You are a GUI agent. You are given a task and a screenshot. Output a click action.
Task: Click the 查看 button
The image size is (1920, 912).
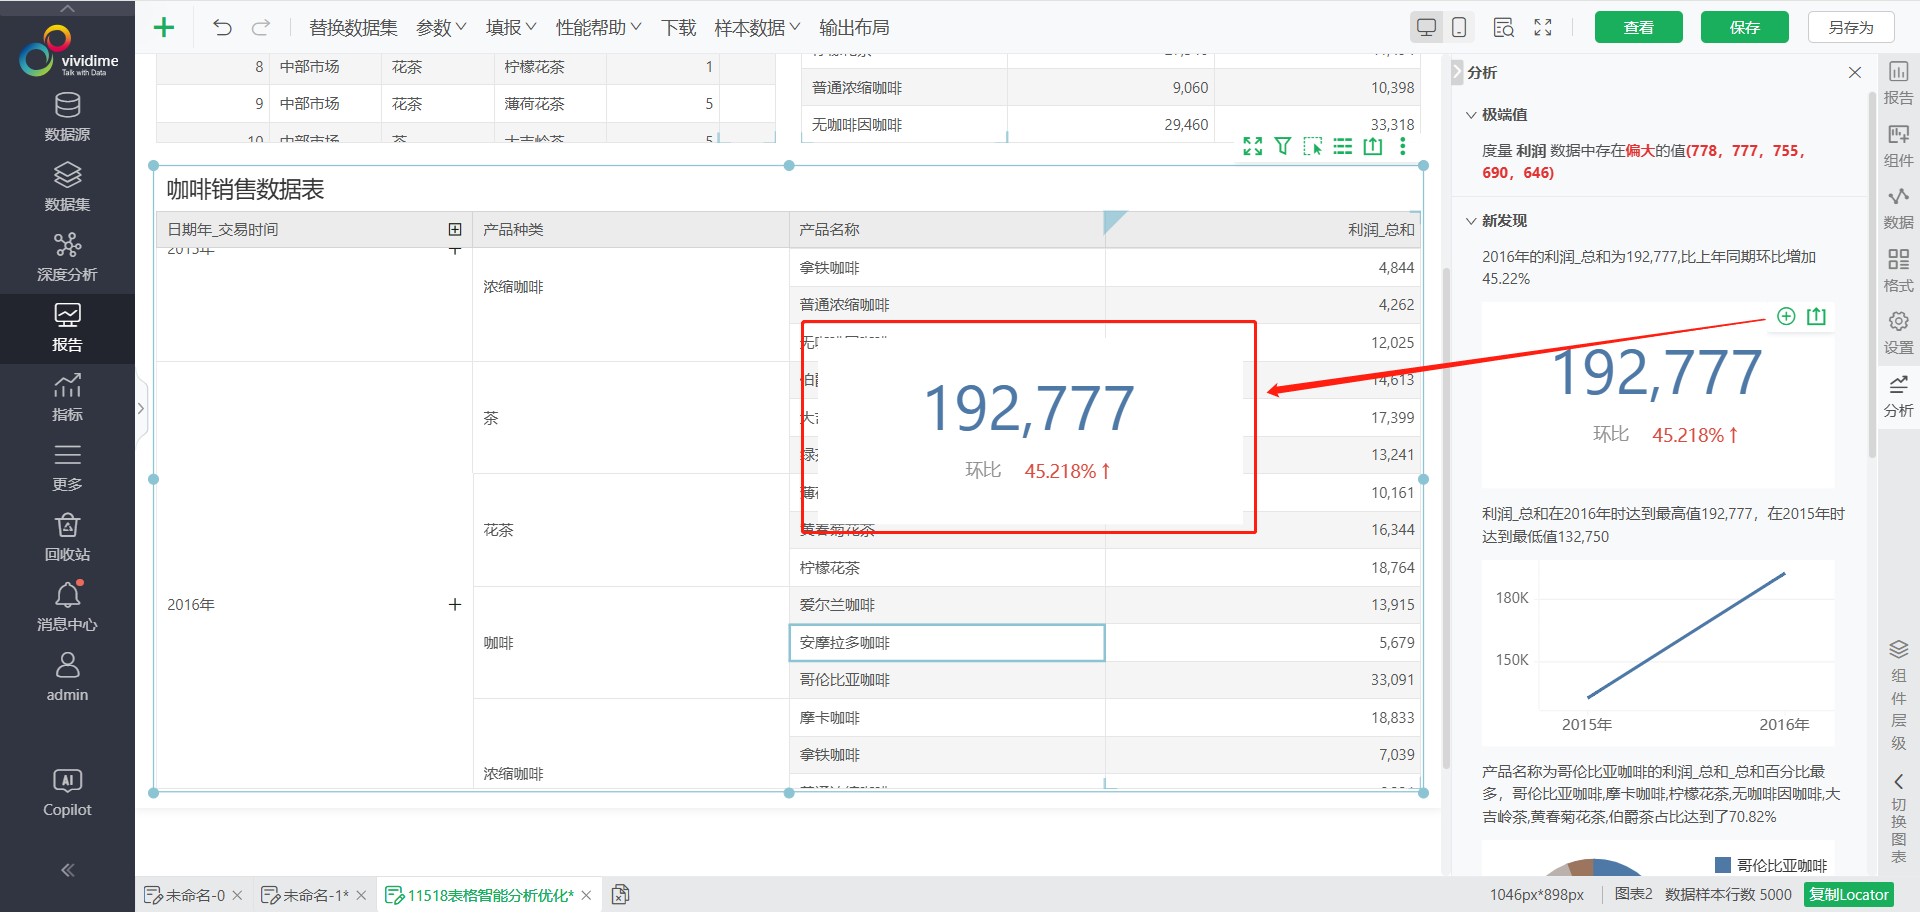click(x=1638, y=27)
